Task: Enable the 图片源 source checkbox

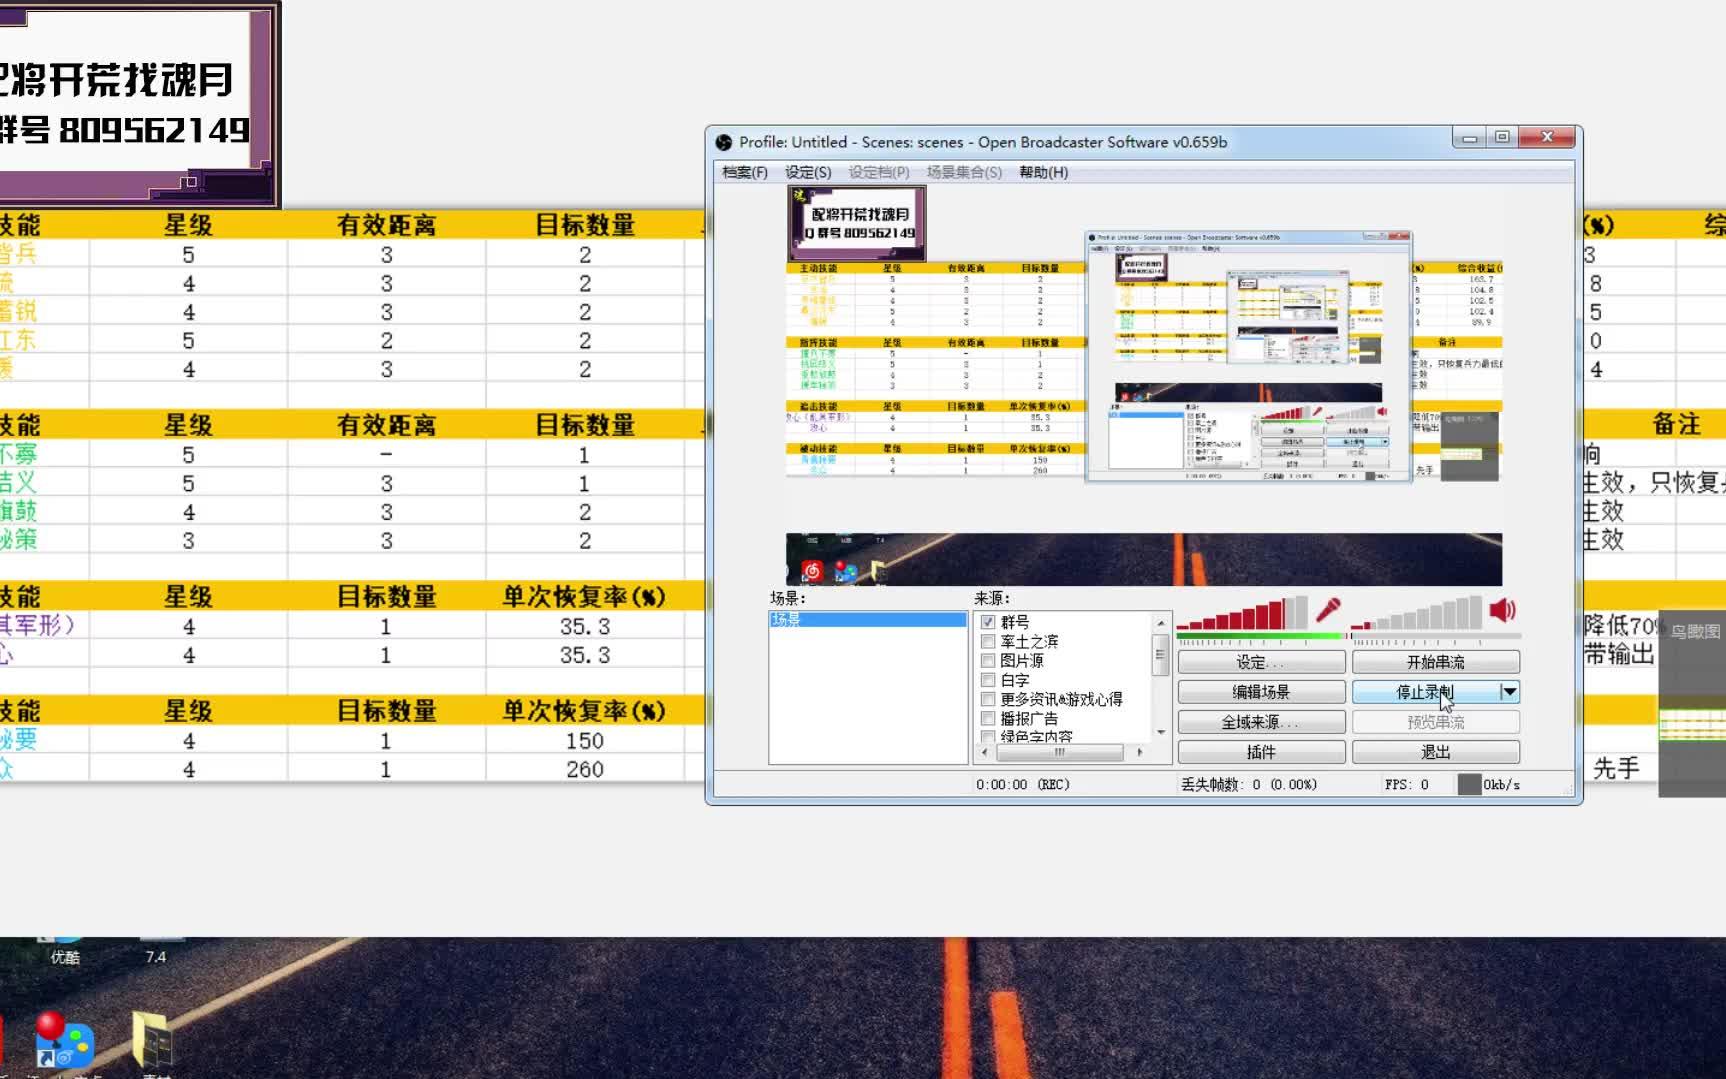Action: pyautogui.click(x=988, y=660)
